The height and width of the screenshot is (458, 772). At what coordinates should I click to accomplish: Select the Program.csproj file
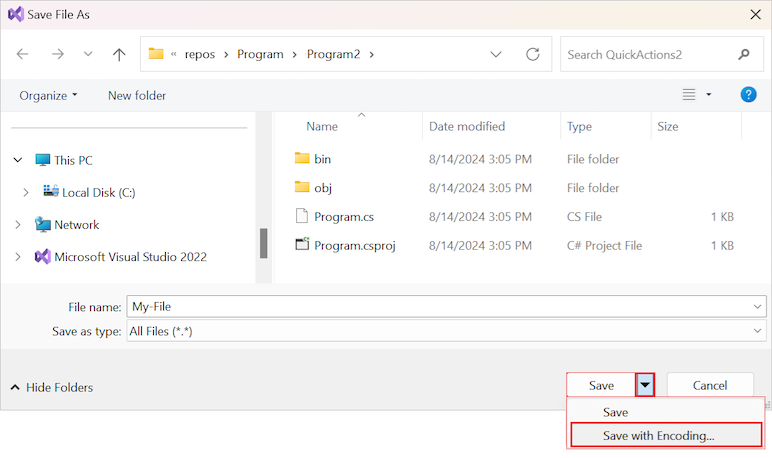354,245
